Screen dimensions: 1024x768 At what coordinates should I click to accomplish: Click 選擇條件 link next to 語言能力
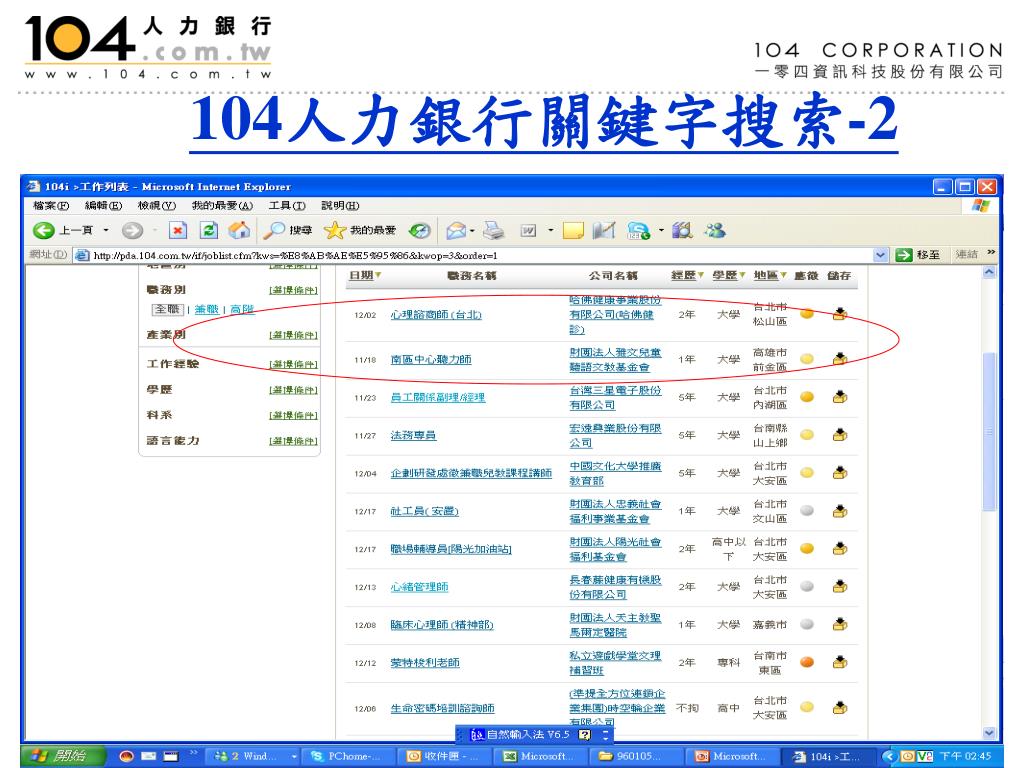[x=293, y=441]
